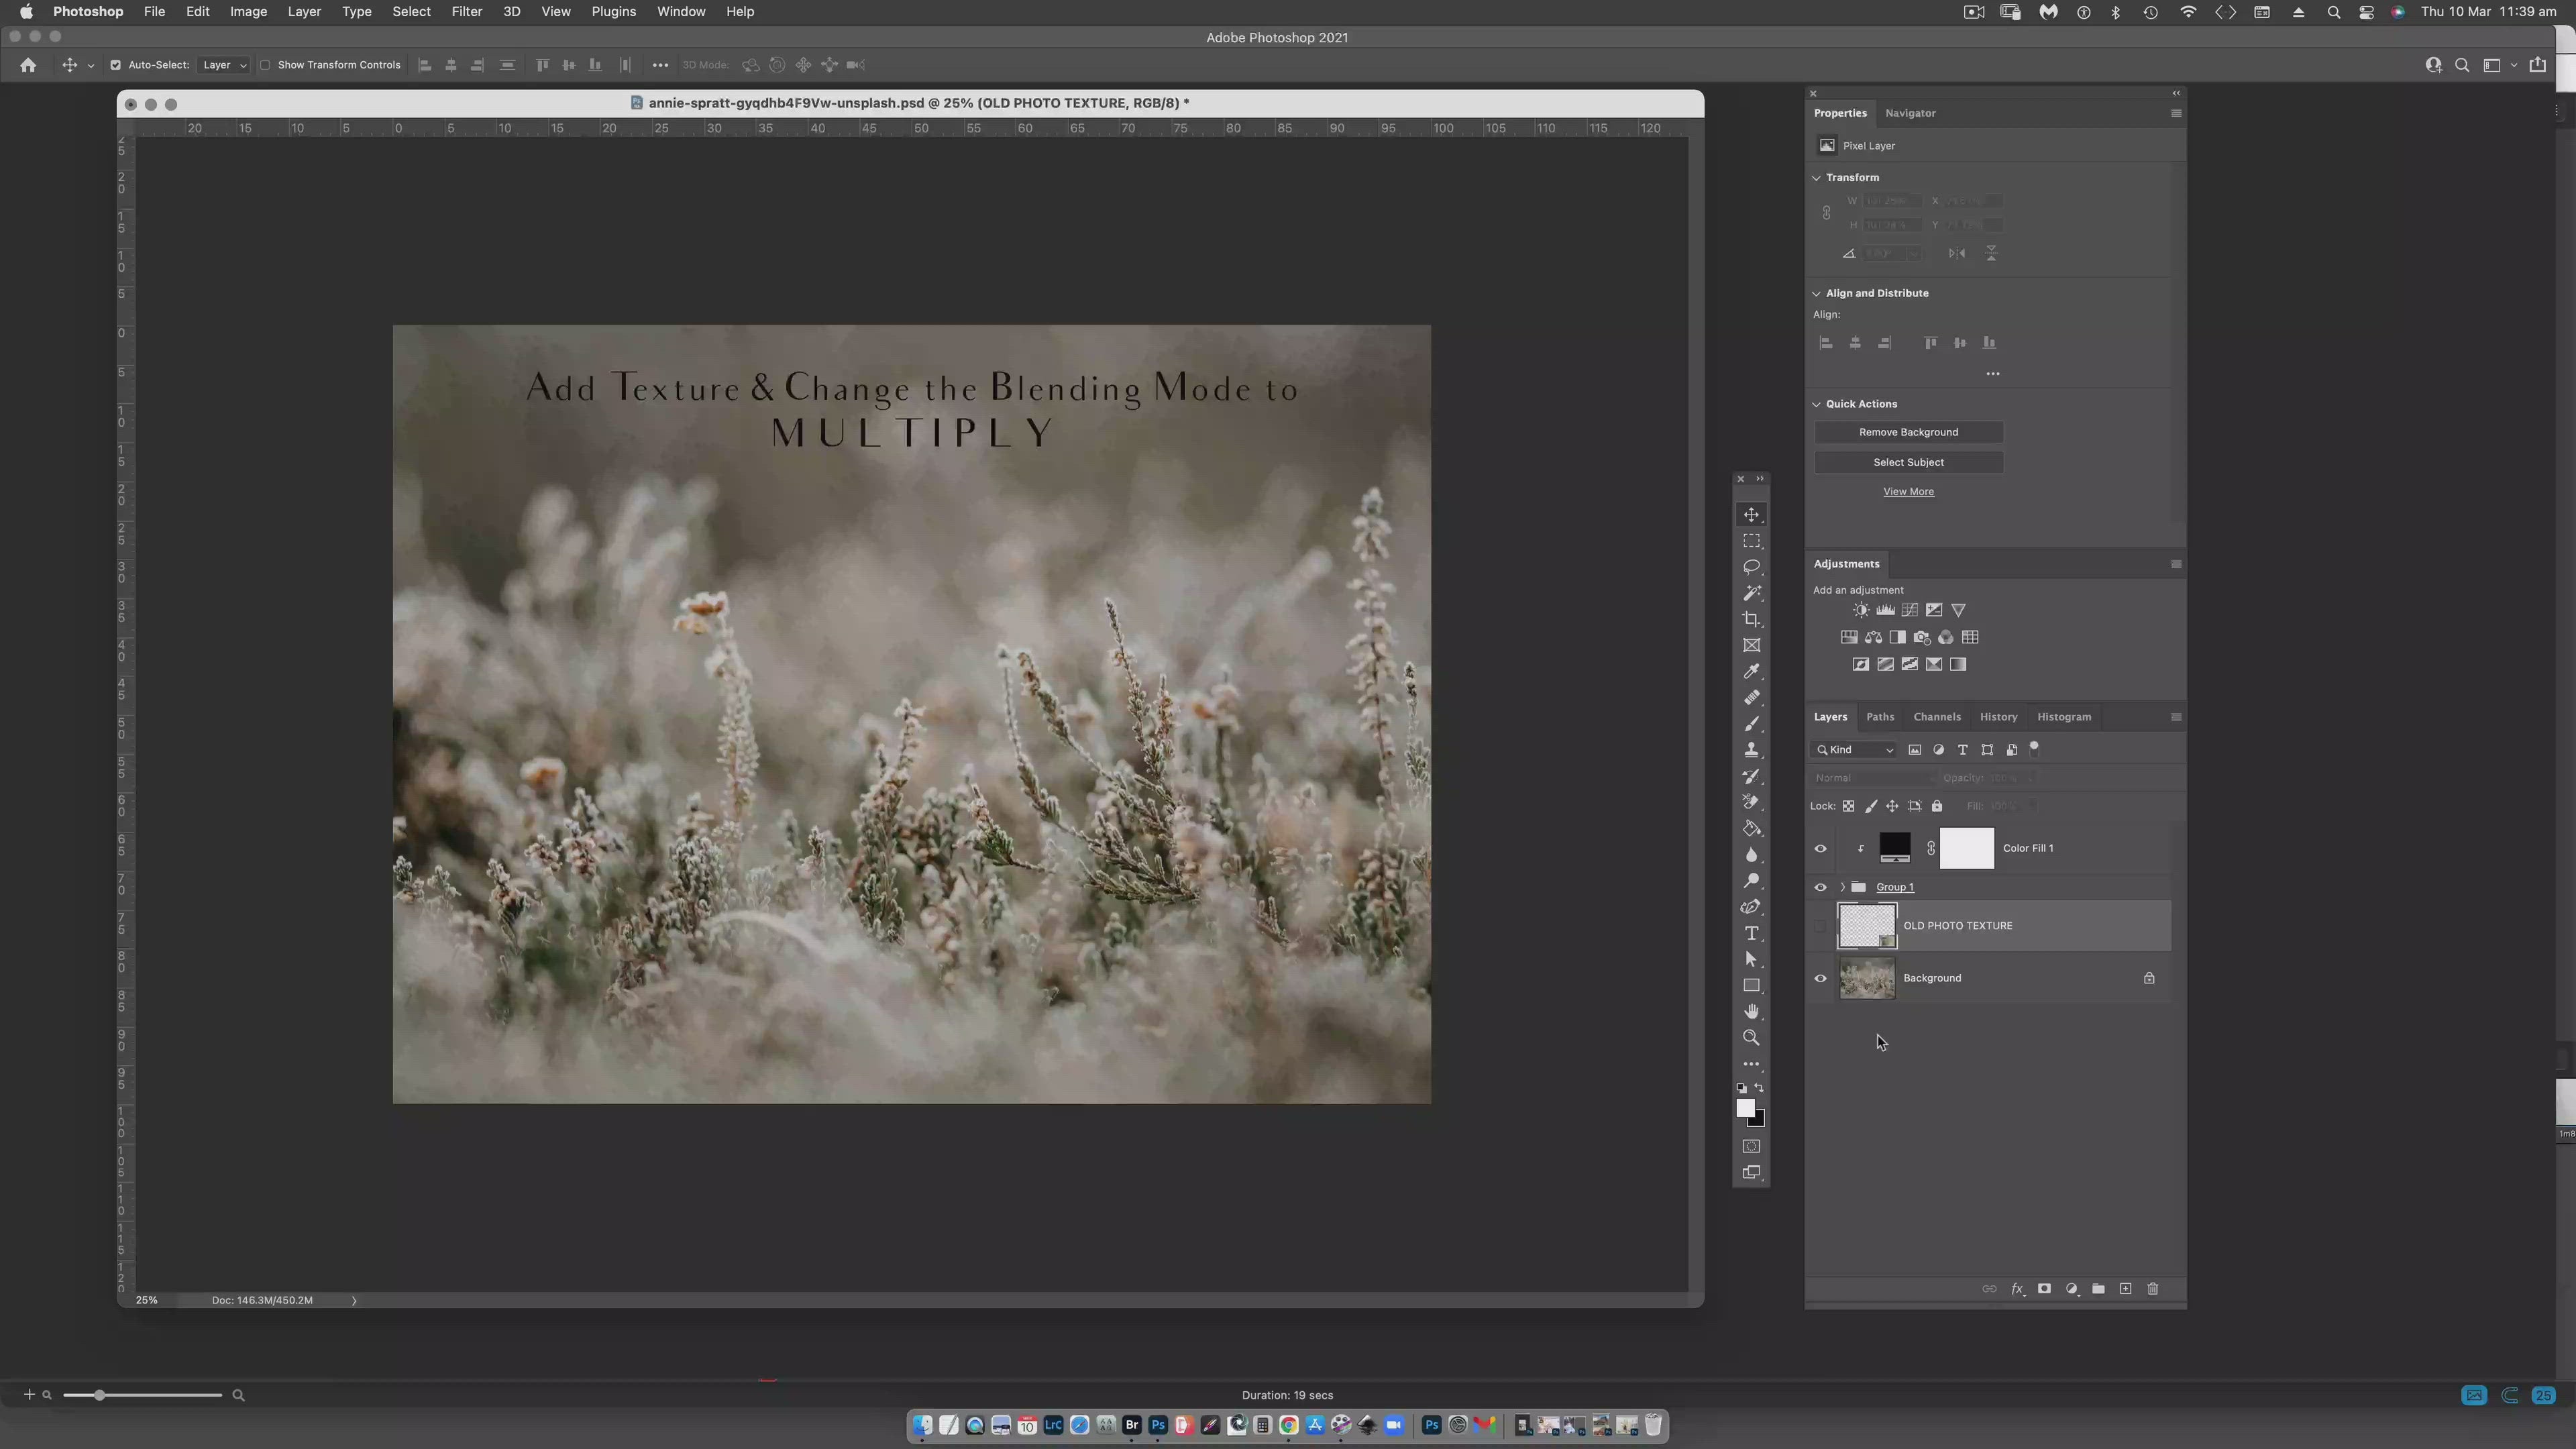Click the add layer mask icon
Viewport: 2576px width, 1449px height.
tap(2044, 1289)
